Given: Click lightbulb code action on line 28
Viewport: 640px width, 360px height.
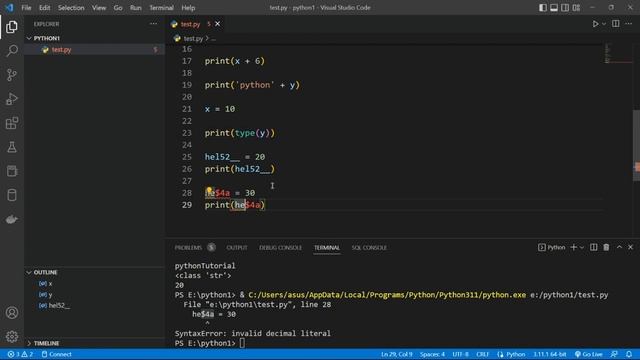Looking at the screenshot, I should tap(209, 190).
